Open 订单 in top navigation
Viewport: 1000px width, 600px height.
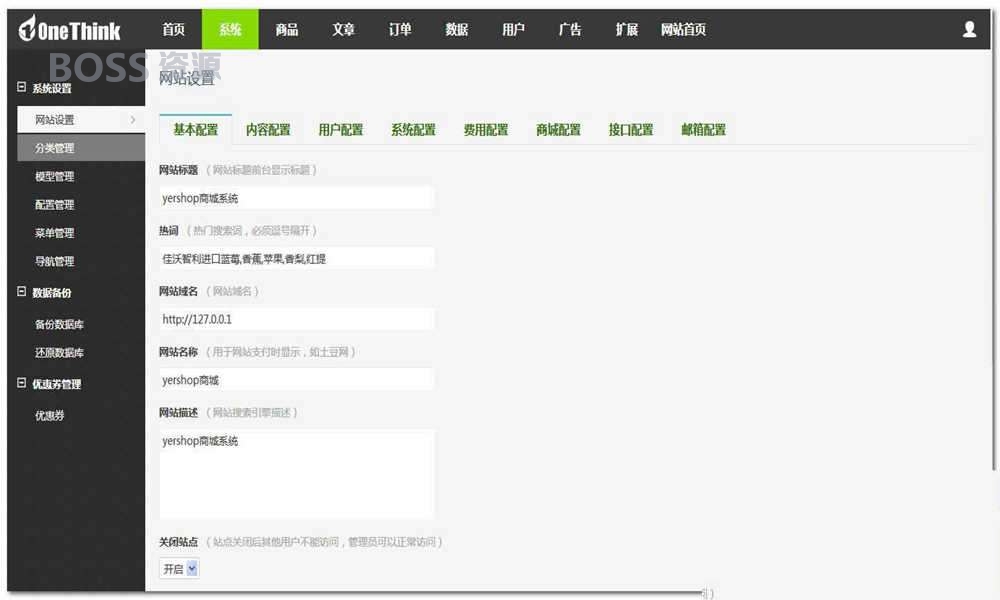click(400, 29)
